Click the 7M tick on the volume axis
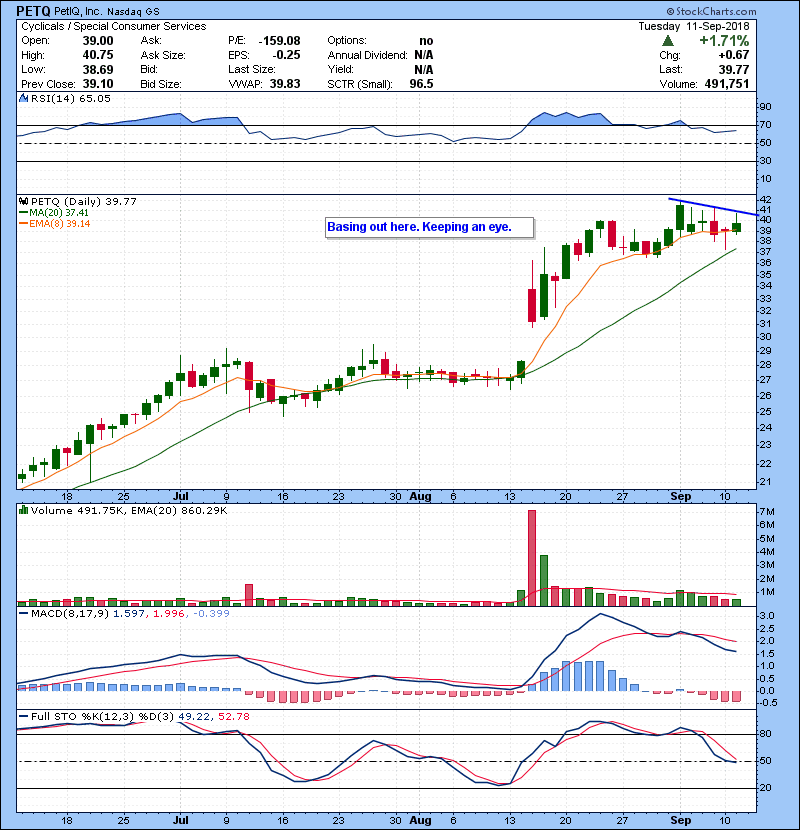Viewport: 800px width, 830px height. pos(767,512)
